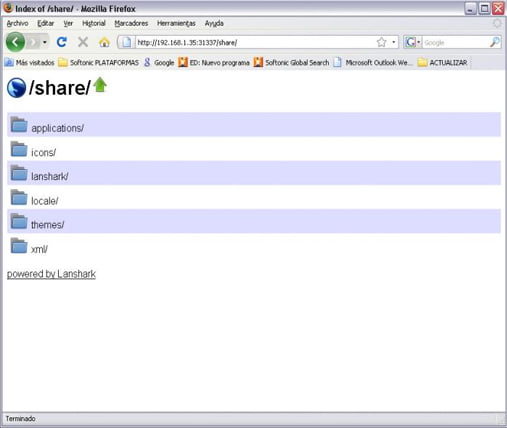
Task: Open the Marcadores menu
Action: 131,23
